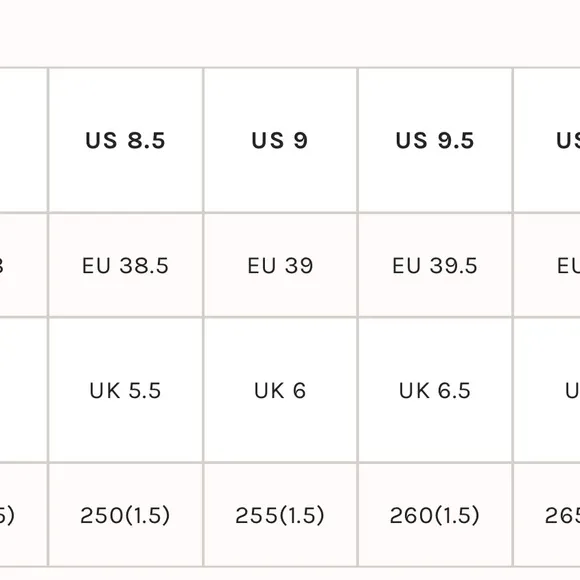Select the US 8.5 header cell
This screenshot has width=580, height=580.
(125, 140)
